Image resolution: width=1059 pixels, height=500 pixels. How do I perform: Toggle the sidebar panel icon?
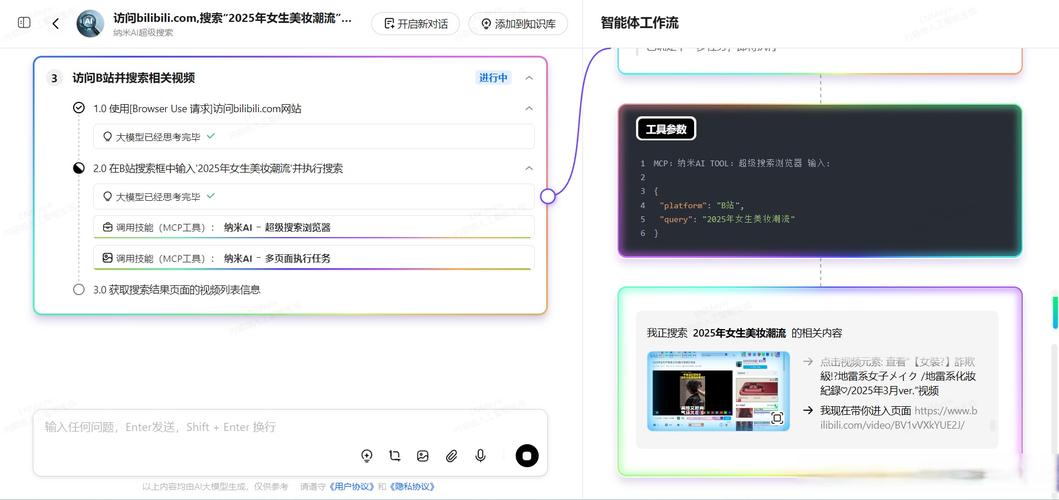tap(24, 24)
